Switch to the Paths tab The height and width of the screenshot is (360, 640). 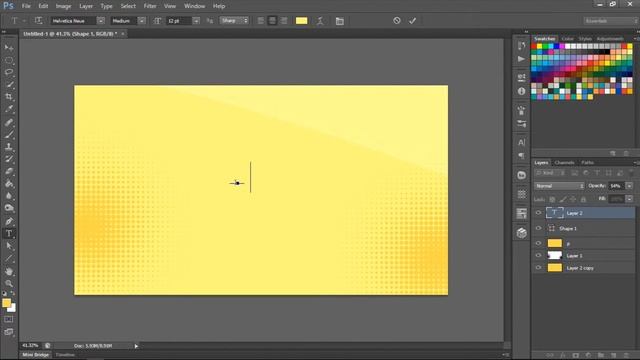click(587, 162)
